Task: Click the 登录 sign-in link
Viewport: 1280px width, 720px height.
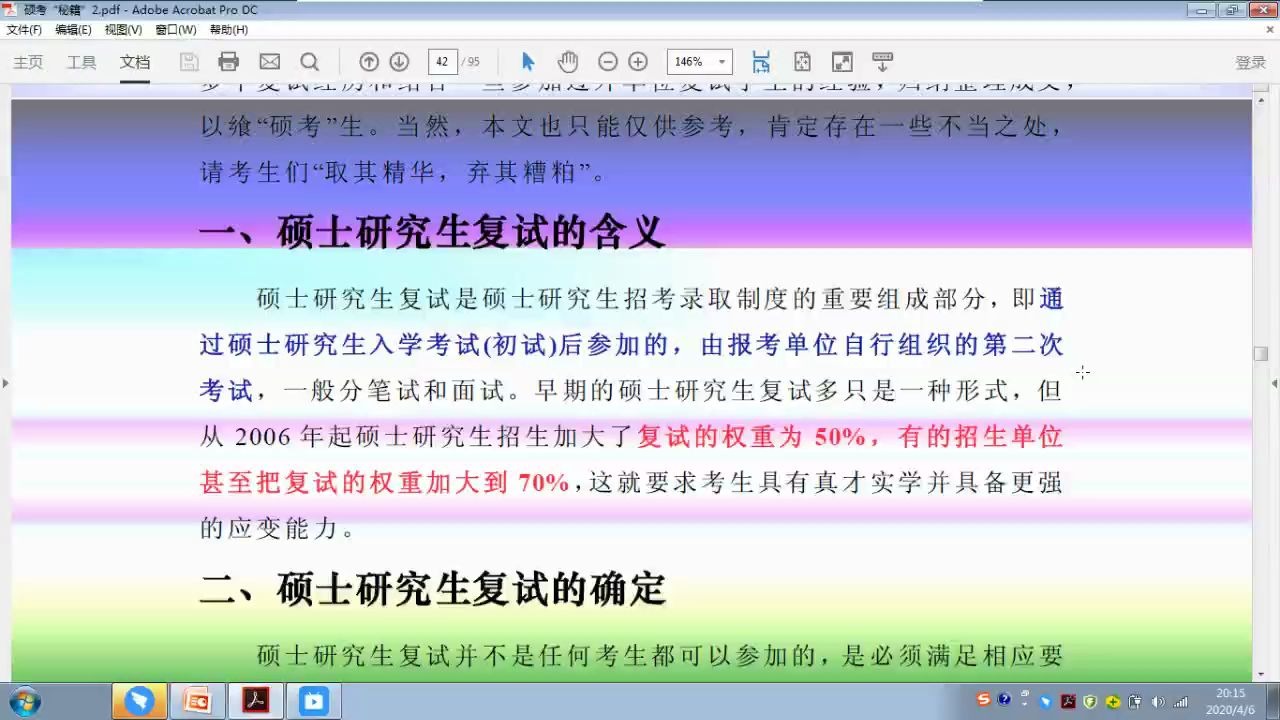Action: pos(1250,61)
